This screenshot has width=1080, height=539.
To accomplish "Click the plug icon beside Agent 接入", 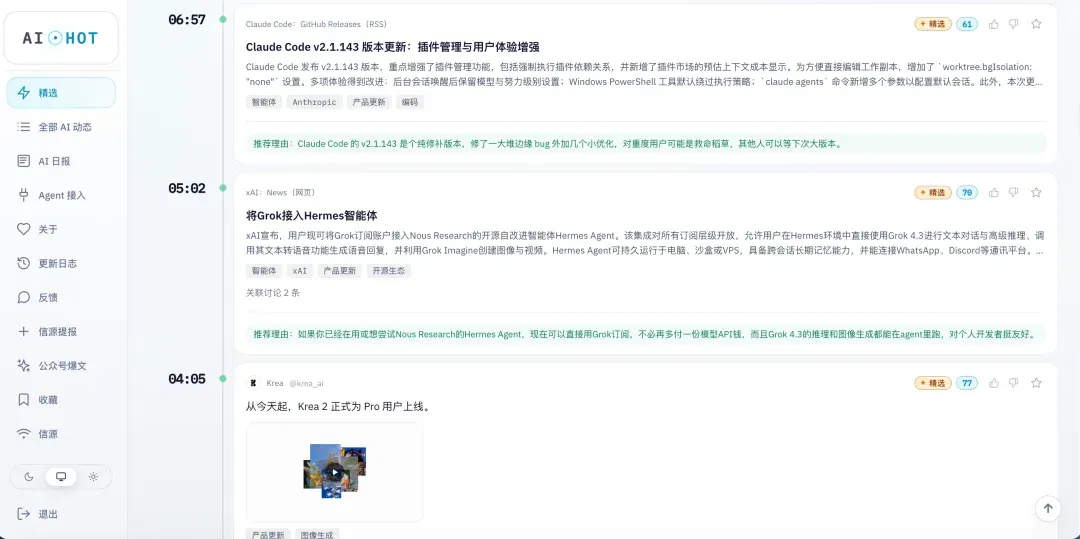I will [24, 195].
